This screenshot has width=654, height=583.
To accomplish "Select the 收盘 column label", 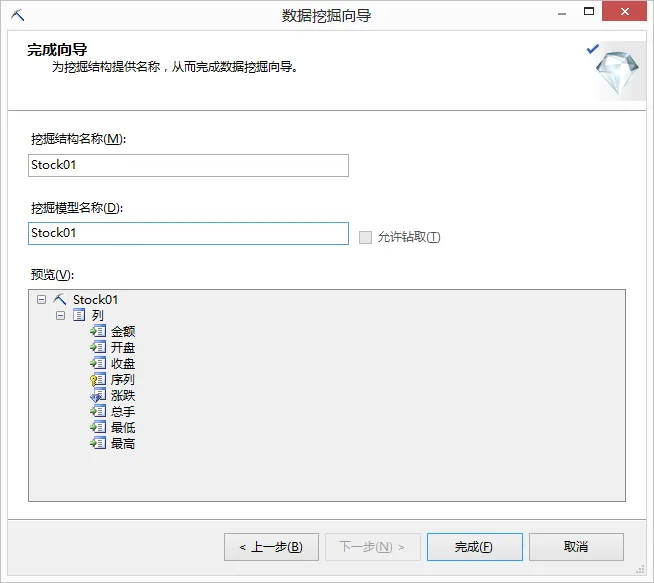I will pos(123,363).
